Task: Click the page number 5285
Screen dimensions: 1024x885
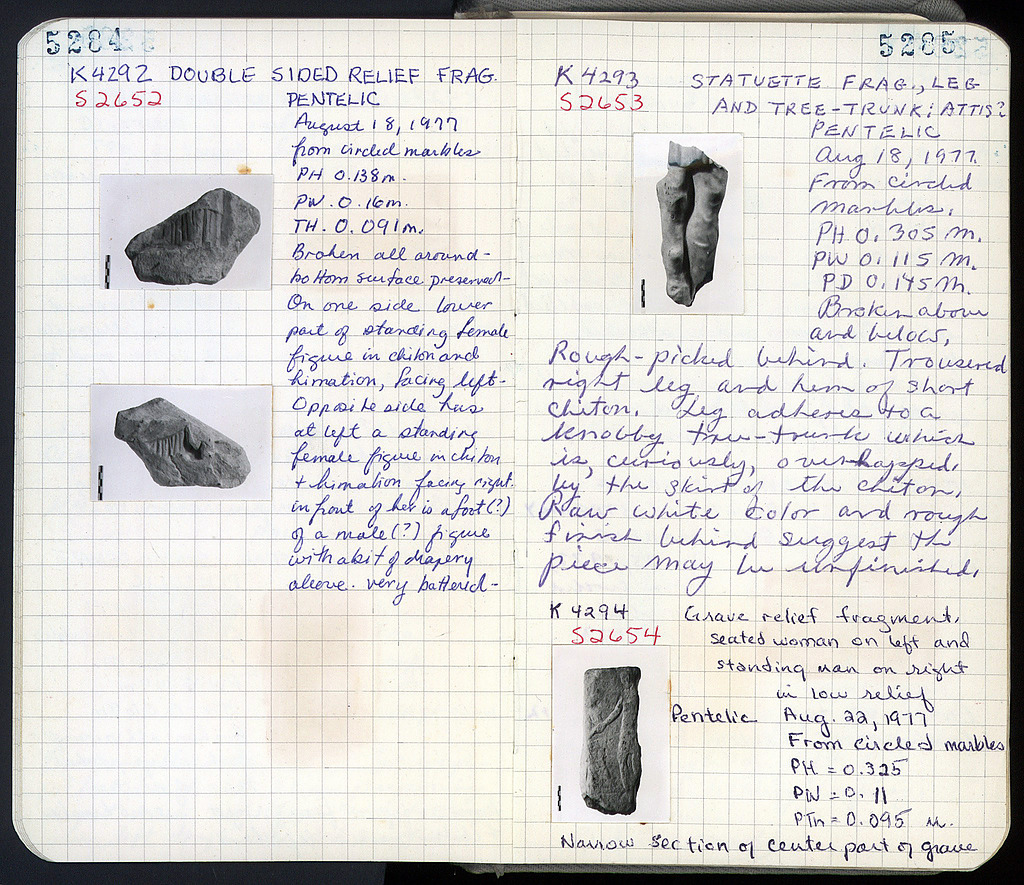Action: coord(917,45)
